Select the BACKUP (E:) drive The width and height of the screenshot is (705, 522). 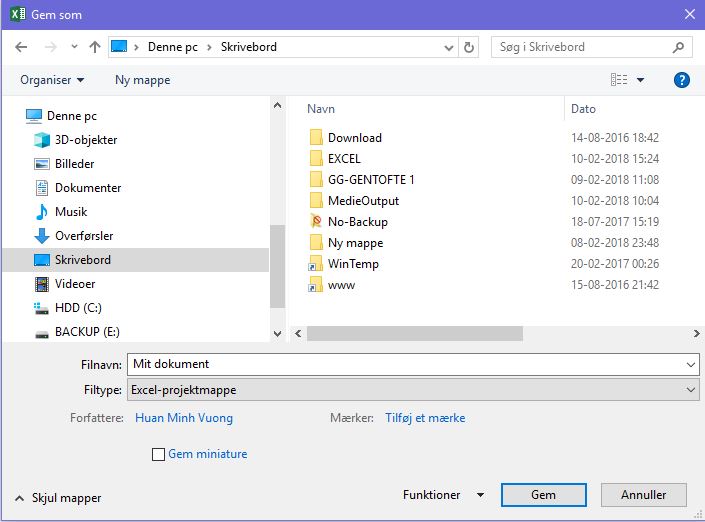pos(86,332)
